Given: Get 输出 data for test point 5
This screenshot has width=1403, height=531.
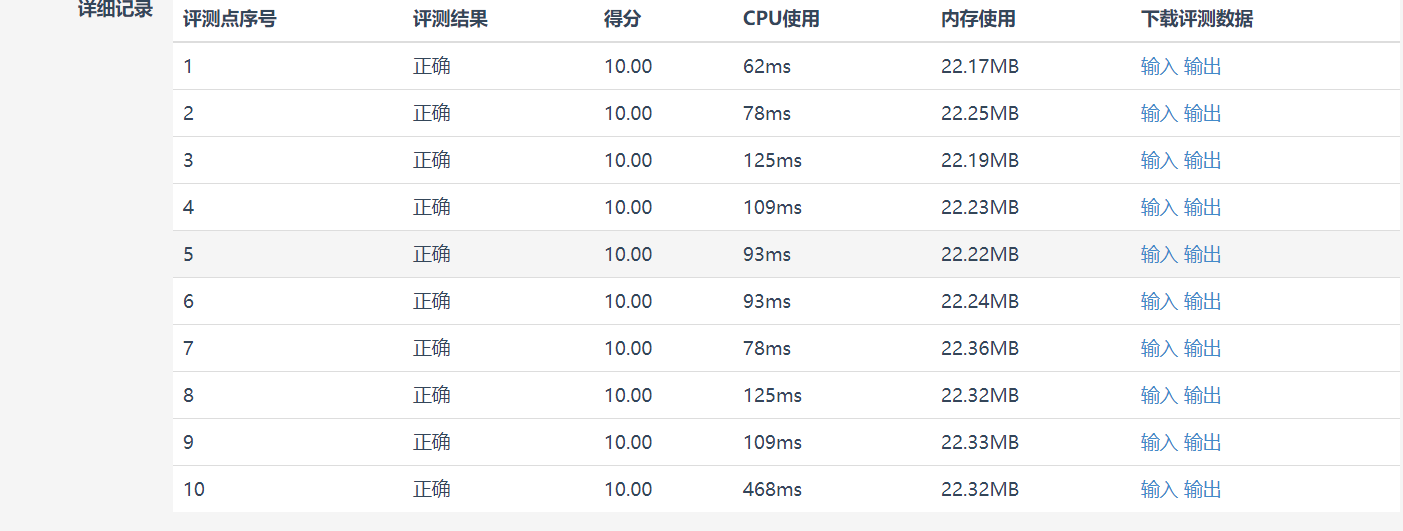Looking at the screenshot, I should 1202,255.
